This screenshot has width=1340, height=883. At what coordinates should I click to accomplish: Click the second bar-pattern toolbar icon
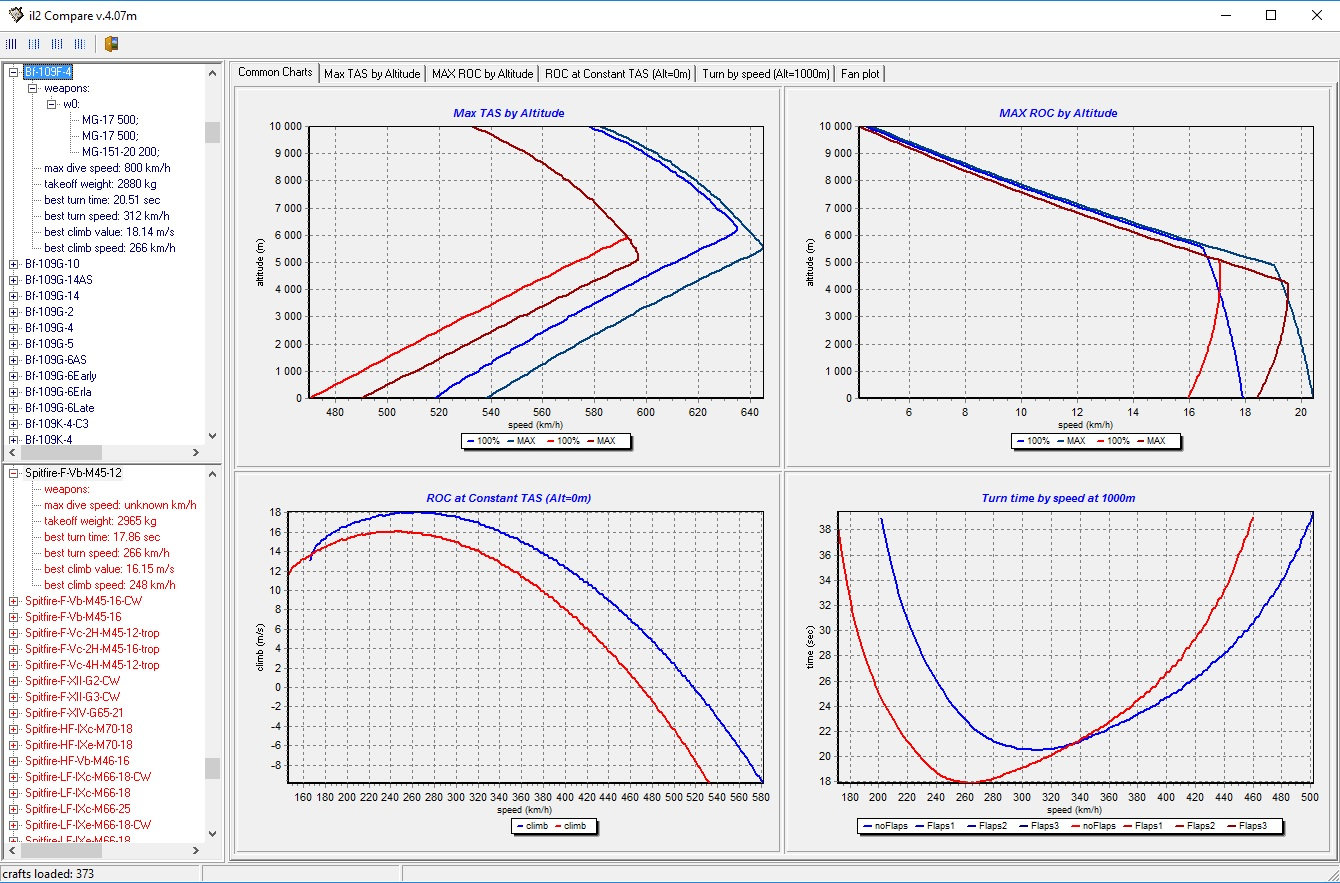(x=34, y=44)
